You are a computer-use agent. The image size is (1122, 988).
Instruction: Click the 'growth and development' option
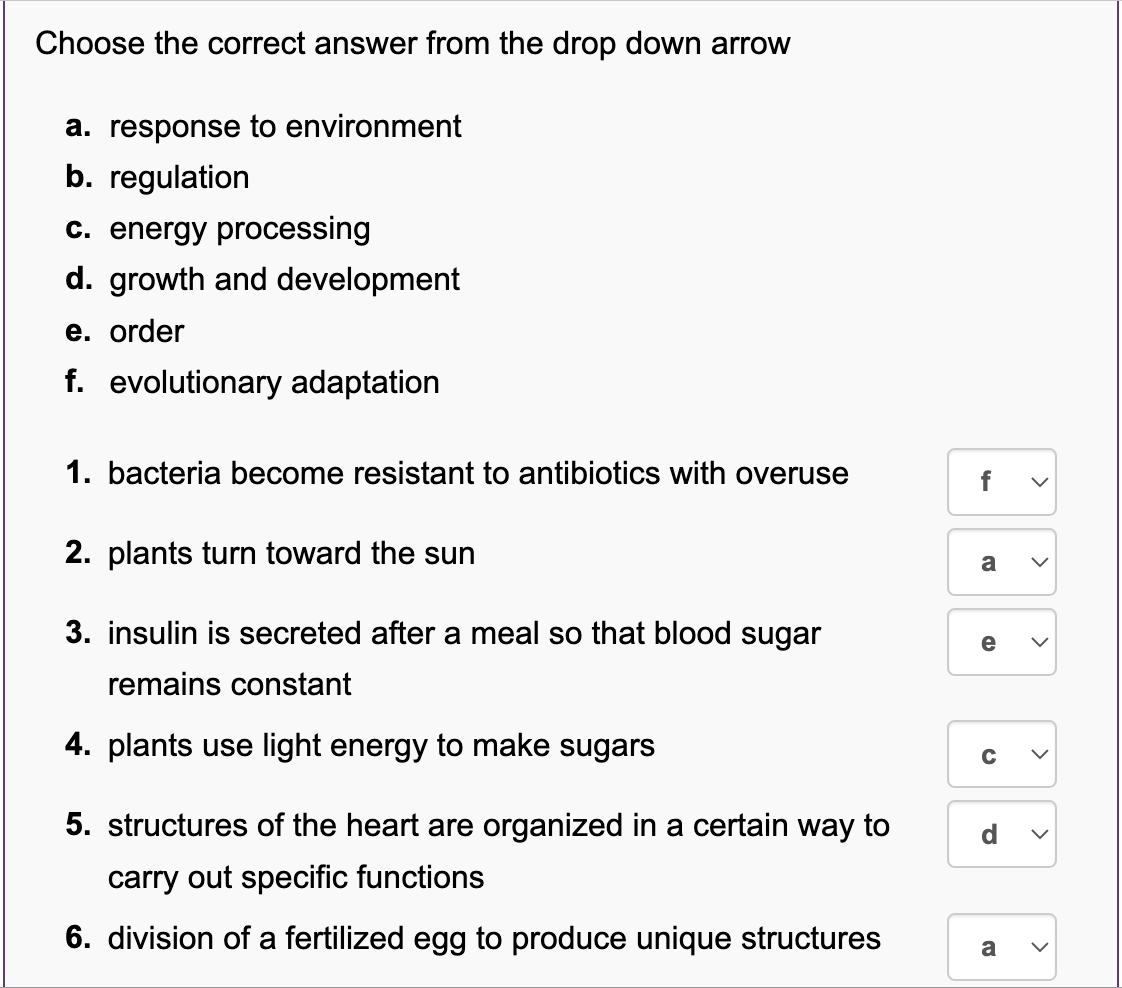point(284,280)
